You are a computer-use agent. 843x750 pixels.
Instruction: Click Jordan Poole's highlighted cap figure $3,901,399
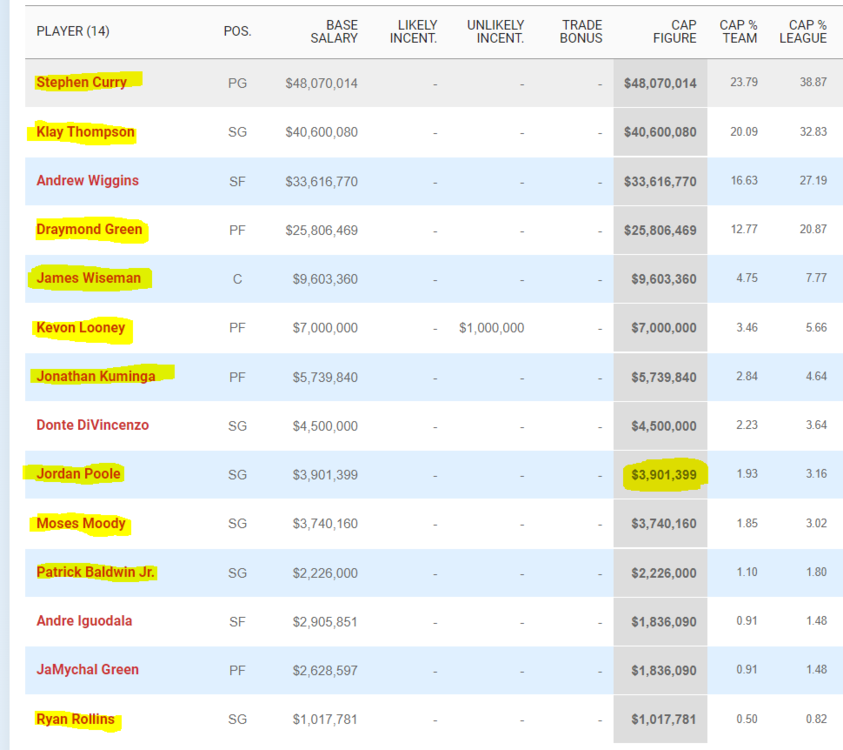663,474
